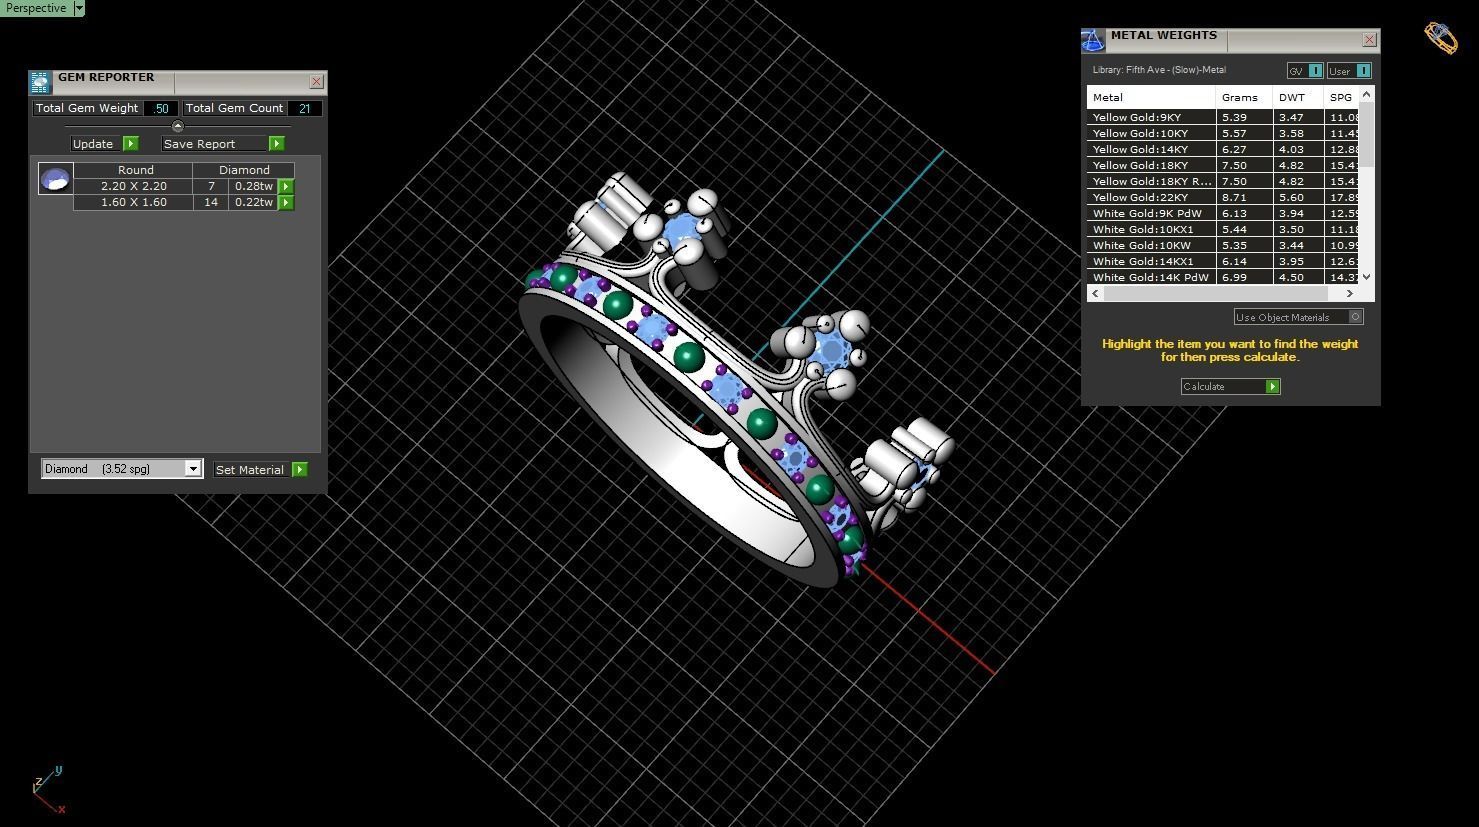The image size is (1479, 827).
Task: Click the gem count 14 cell
Action: [211, 202]
